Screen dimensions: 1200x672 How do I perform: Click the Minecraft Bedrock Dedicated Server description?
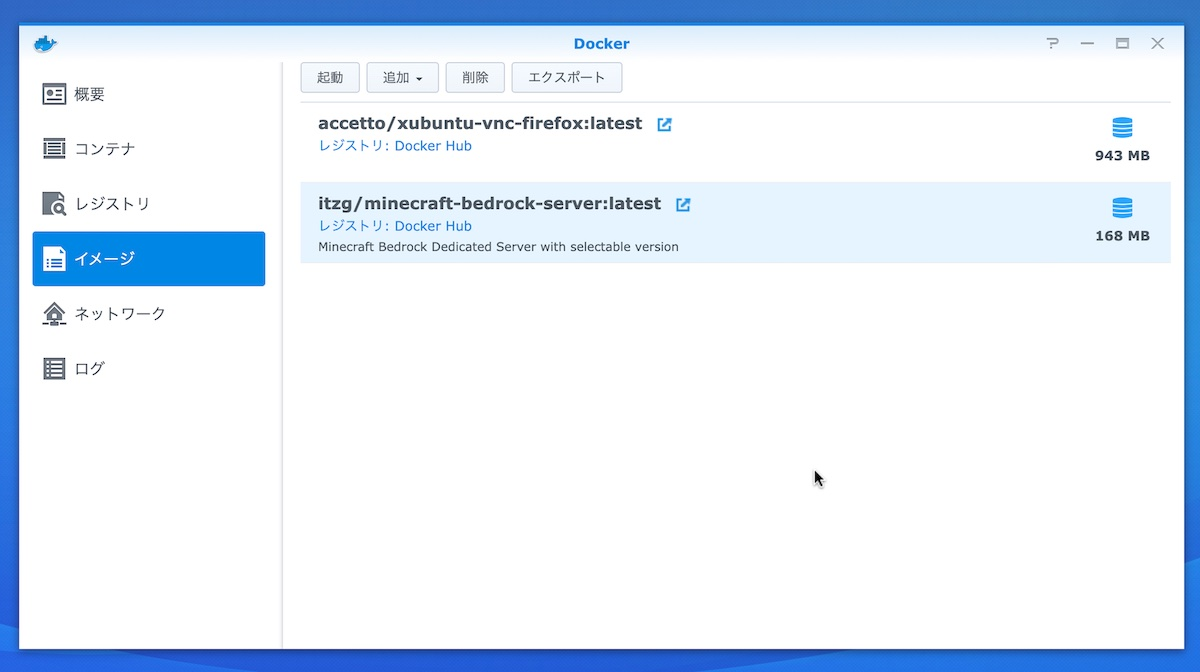coord(498,247)
